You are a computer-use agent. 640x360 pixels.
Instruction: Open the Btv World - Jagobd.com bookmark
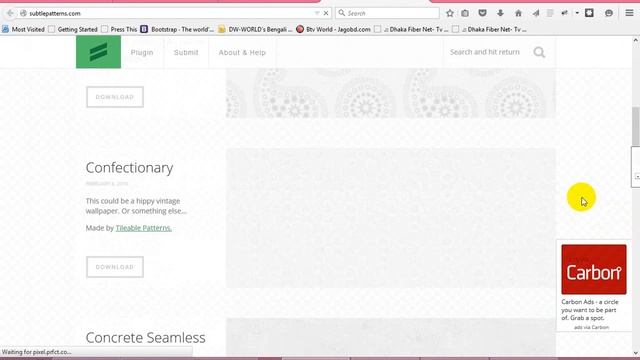(x=333, y=29)
